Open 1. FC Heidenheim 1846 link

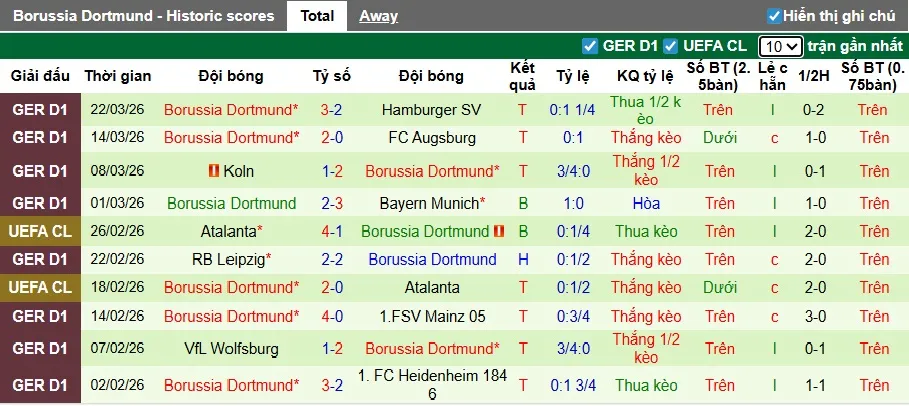click(x=431, y=385)
